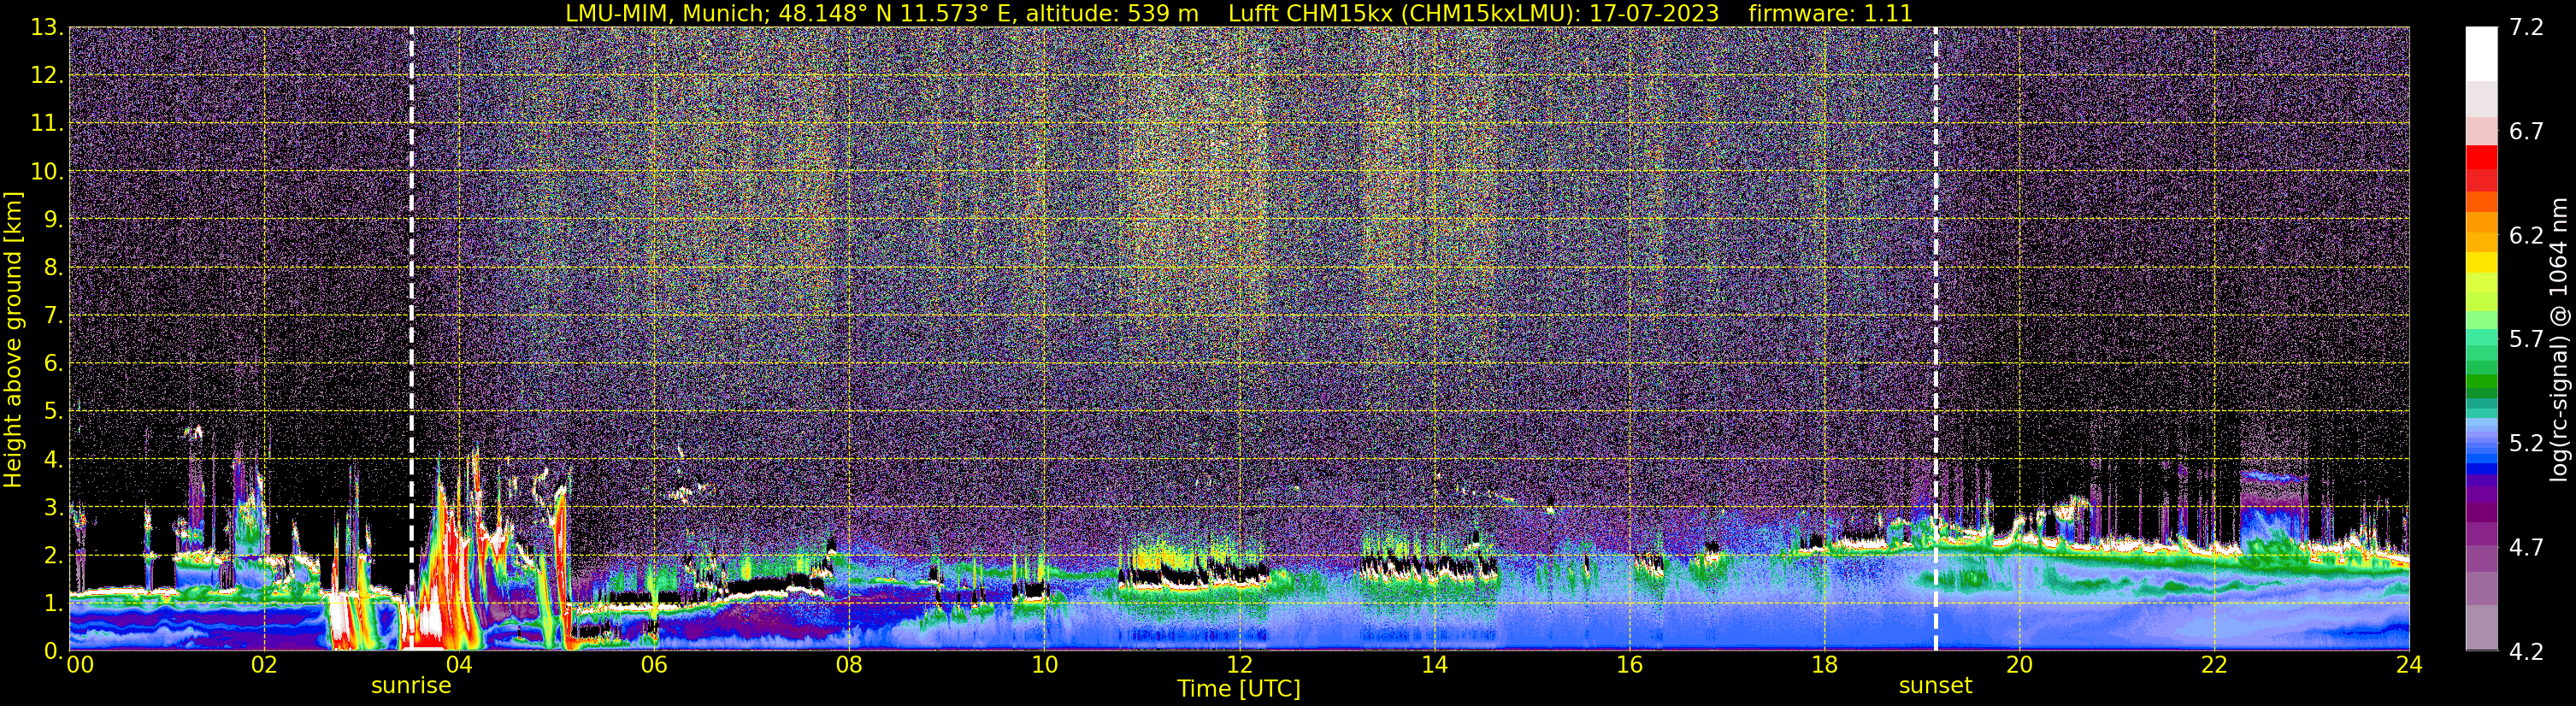2576x706 pixels.
Task: Pick the white top band of the colorbar
Action: click(x=2481, y=54)
